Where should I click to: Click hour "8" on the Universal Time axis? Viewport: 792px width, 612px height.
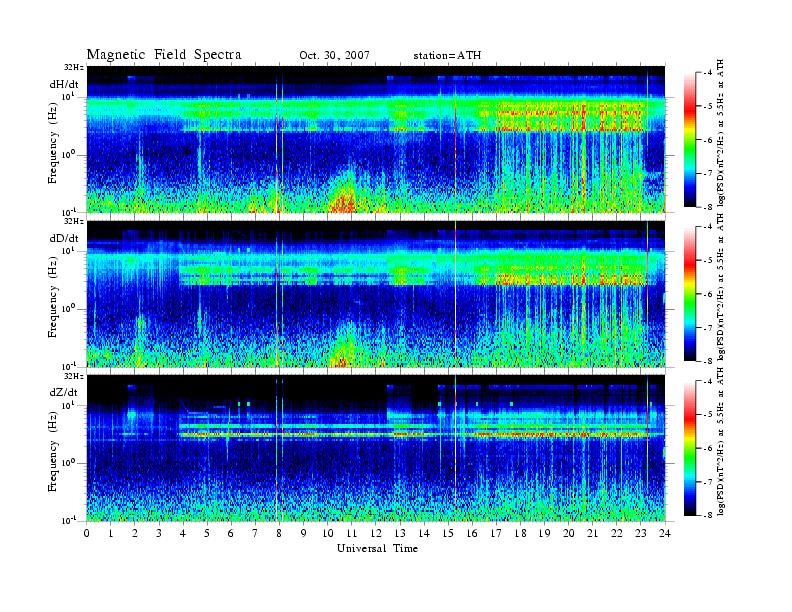click(279, 534)
